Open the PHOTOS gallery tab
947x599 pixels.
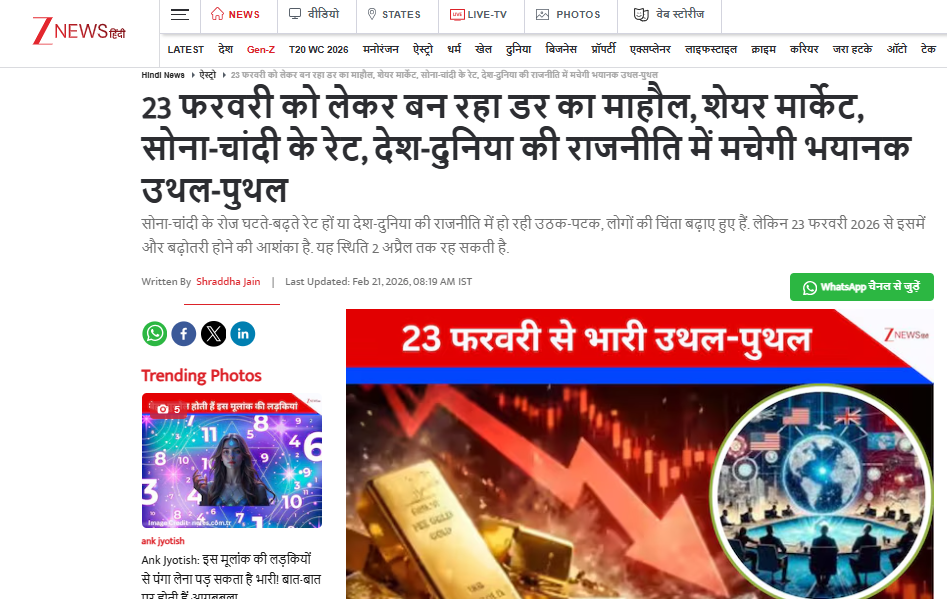568,14
